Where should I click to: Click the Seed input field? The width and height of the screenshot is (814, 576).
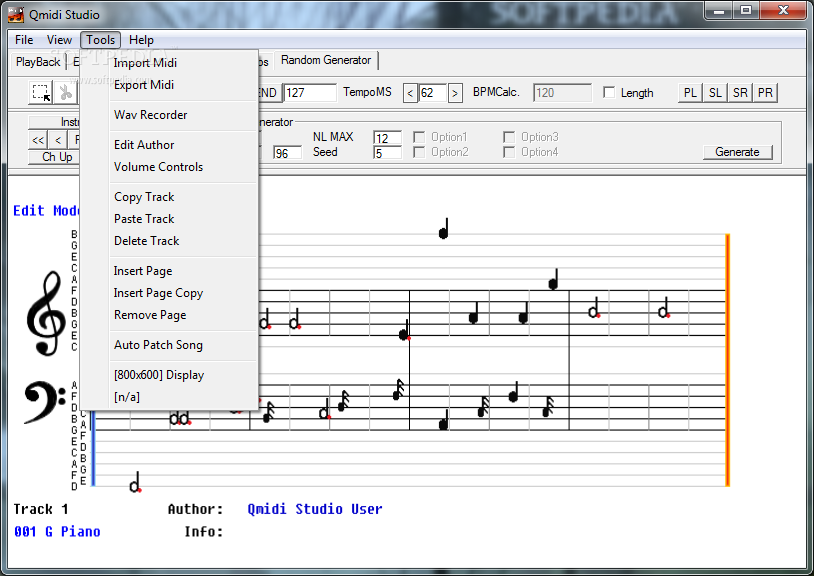pyautogui.click(x=387, y=153)
